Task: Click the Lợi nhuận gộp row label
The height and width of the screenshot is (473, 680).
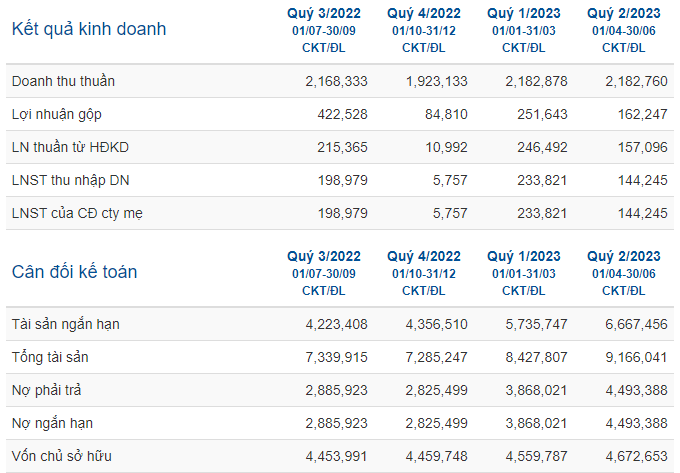Action: coord(57,114)
